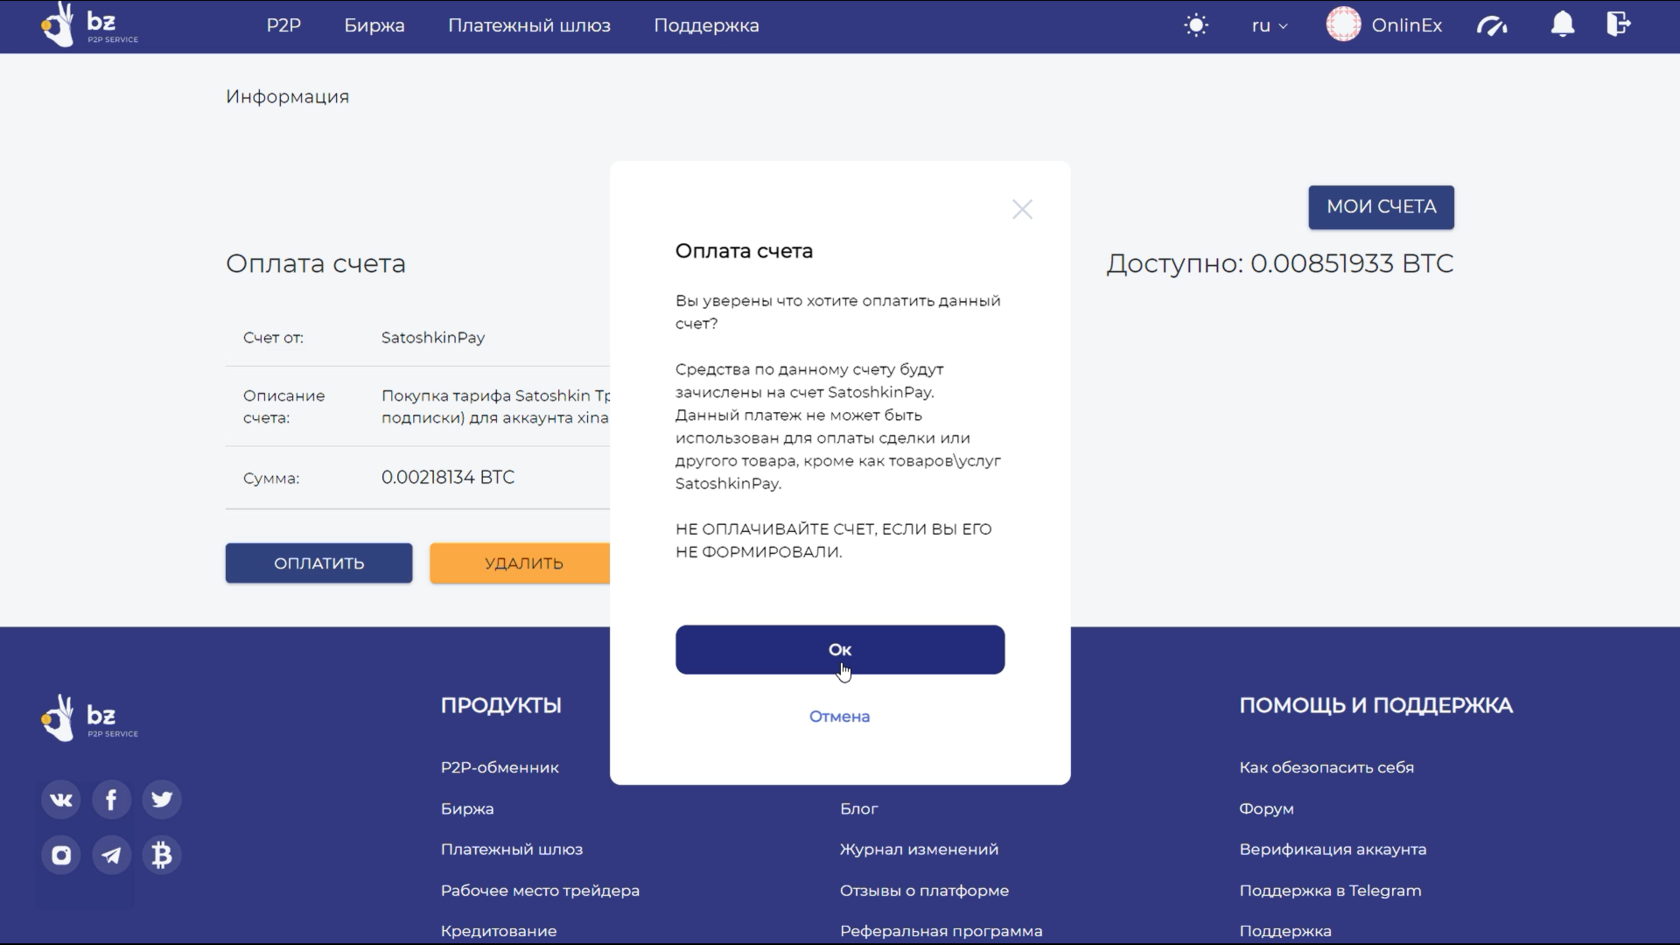Open footer link Отзывы о платформе
Image resolution: width=1680 pixels, height=945 pixels.
click(x=924, y=890)
